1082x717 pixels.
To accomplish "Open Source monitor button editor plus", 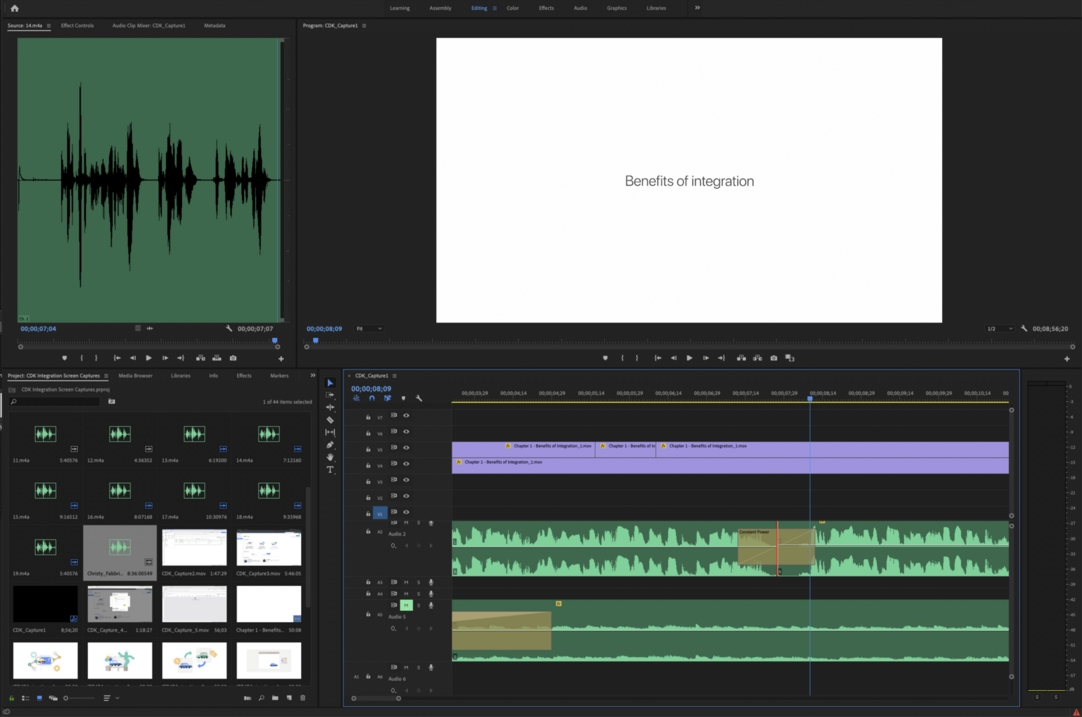I will pos(281,359).
